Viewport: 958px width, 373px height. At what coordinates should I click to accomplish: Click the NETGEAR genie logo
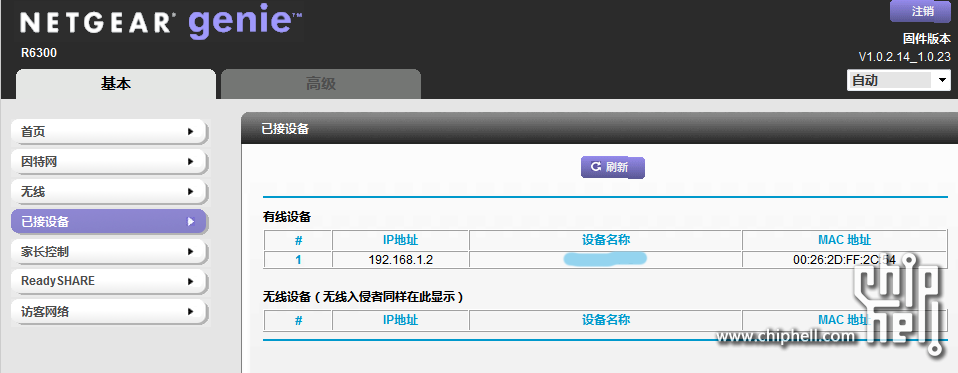(161, 23)
